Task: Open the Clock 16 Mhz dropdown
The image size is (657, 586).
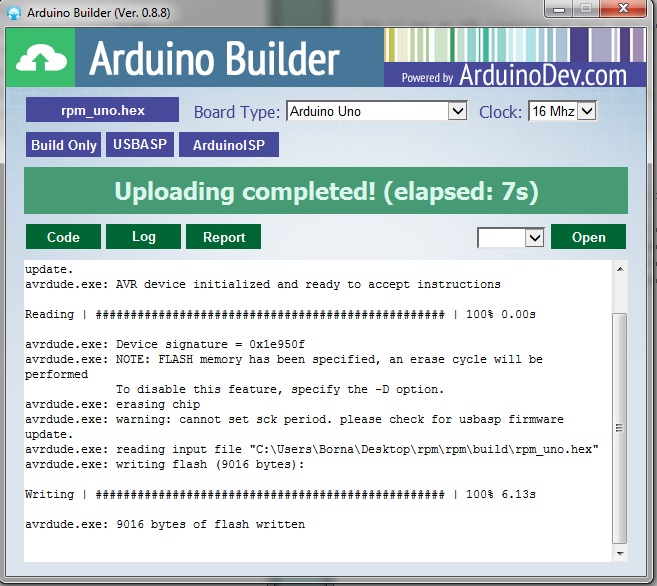Action: tap(562, 111)
